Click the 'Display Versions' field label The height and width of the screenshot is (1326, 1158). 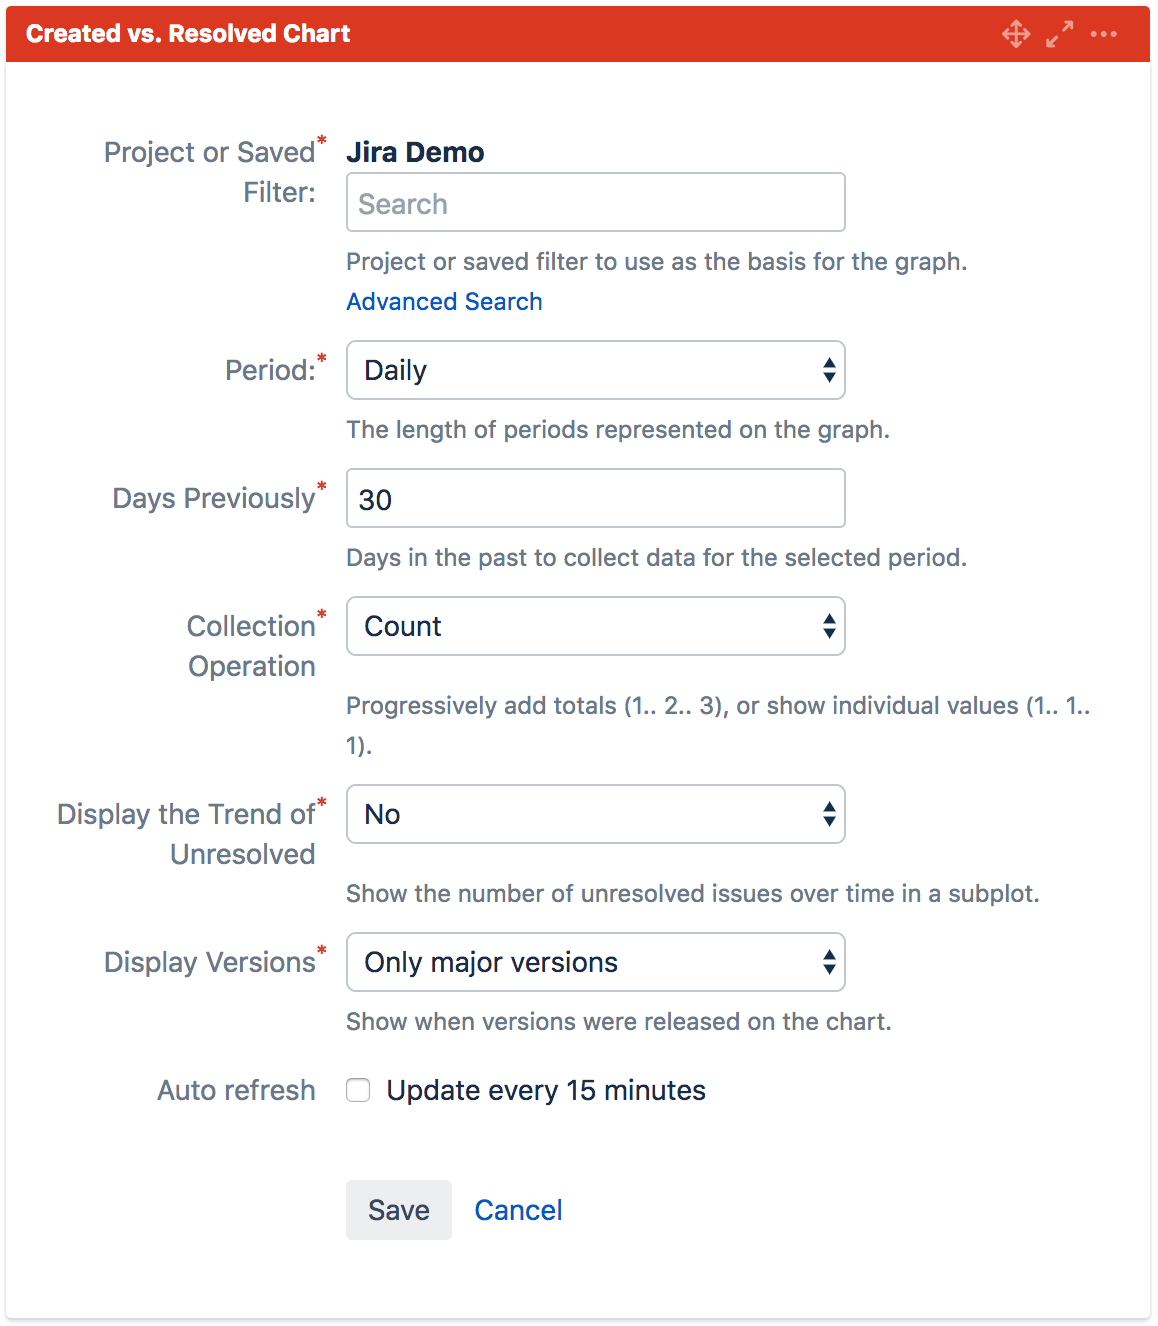(x=210, y=962)
